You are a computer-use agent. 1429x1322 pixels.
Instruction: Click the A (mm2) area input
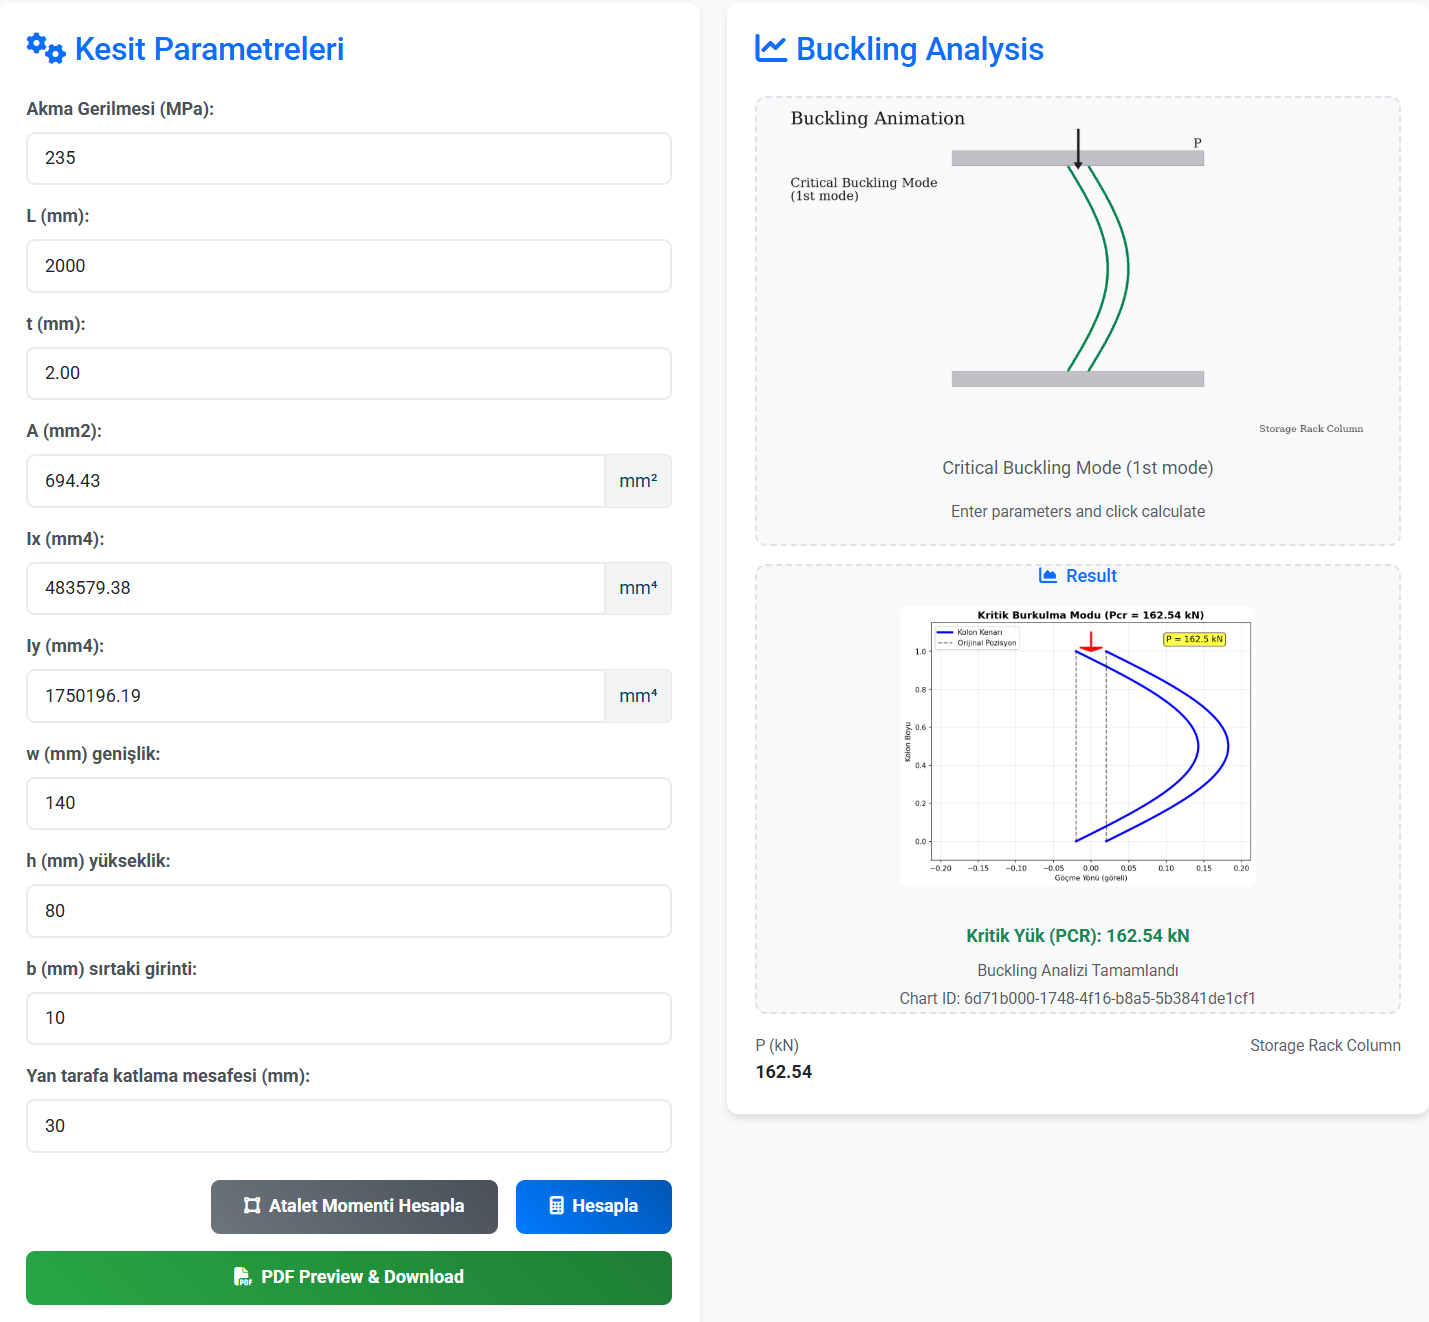click(315, 481)
